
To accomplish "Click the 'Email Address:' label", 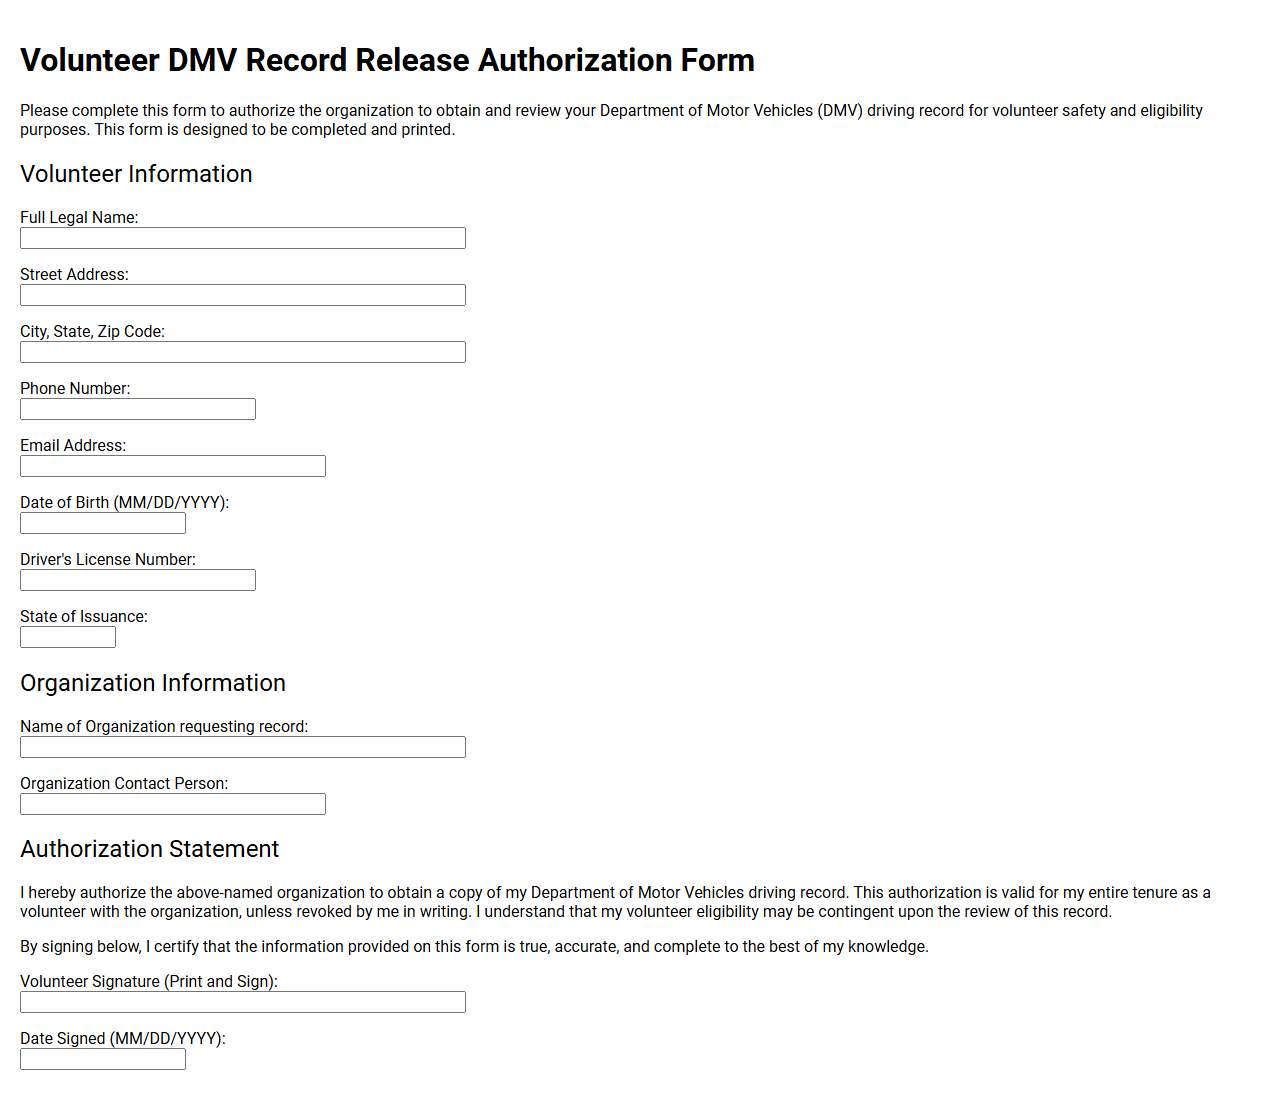I will point(73,445).
